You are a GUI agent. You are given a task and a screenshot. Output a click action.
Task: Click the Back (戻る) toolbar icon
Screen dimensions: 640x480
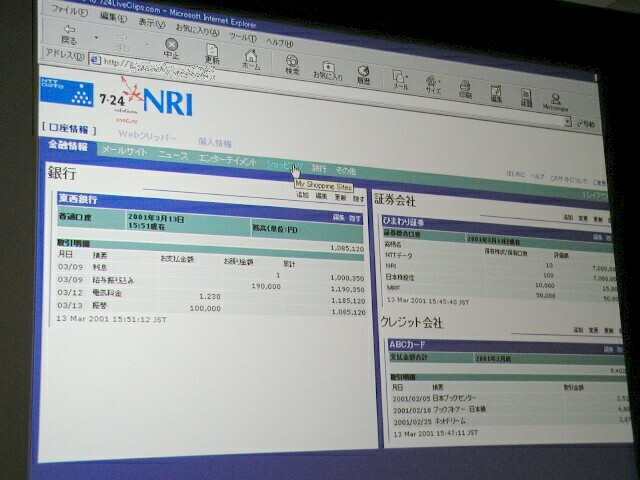tap(69, 38)
